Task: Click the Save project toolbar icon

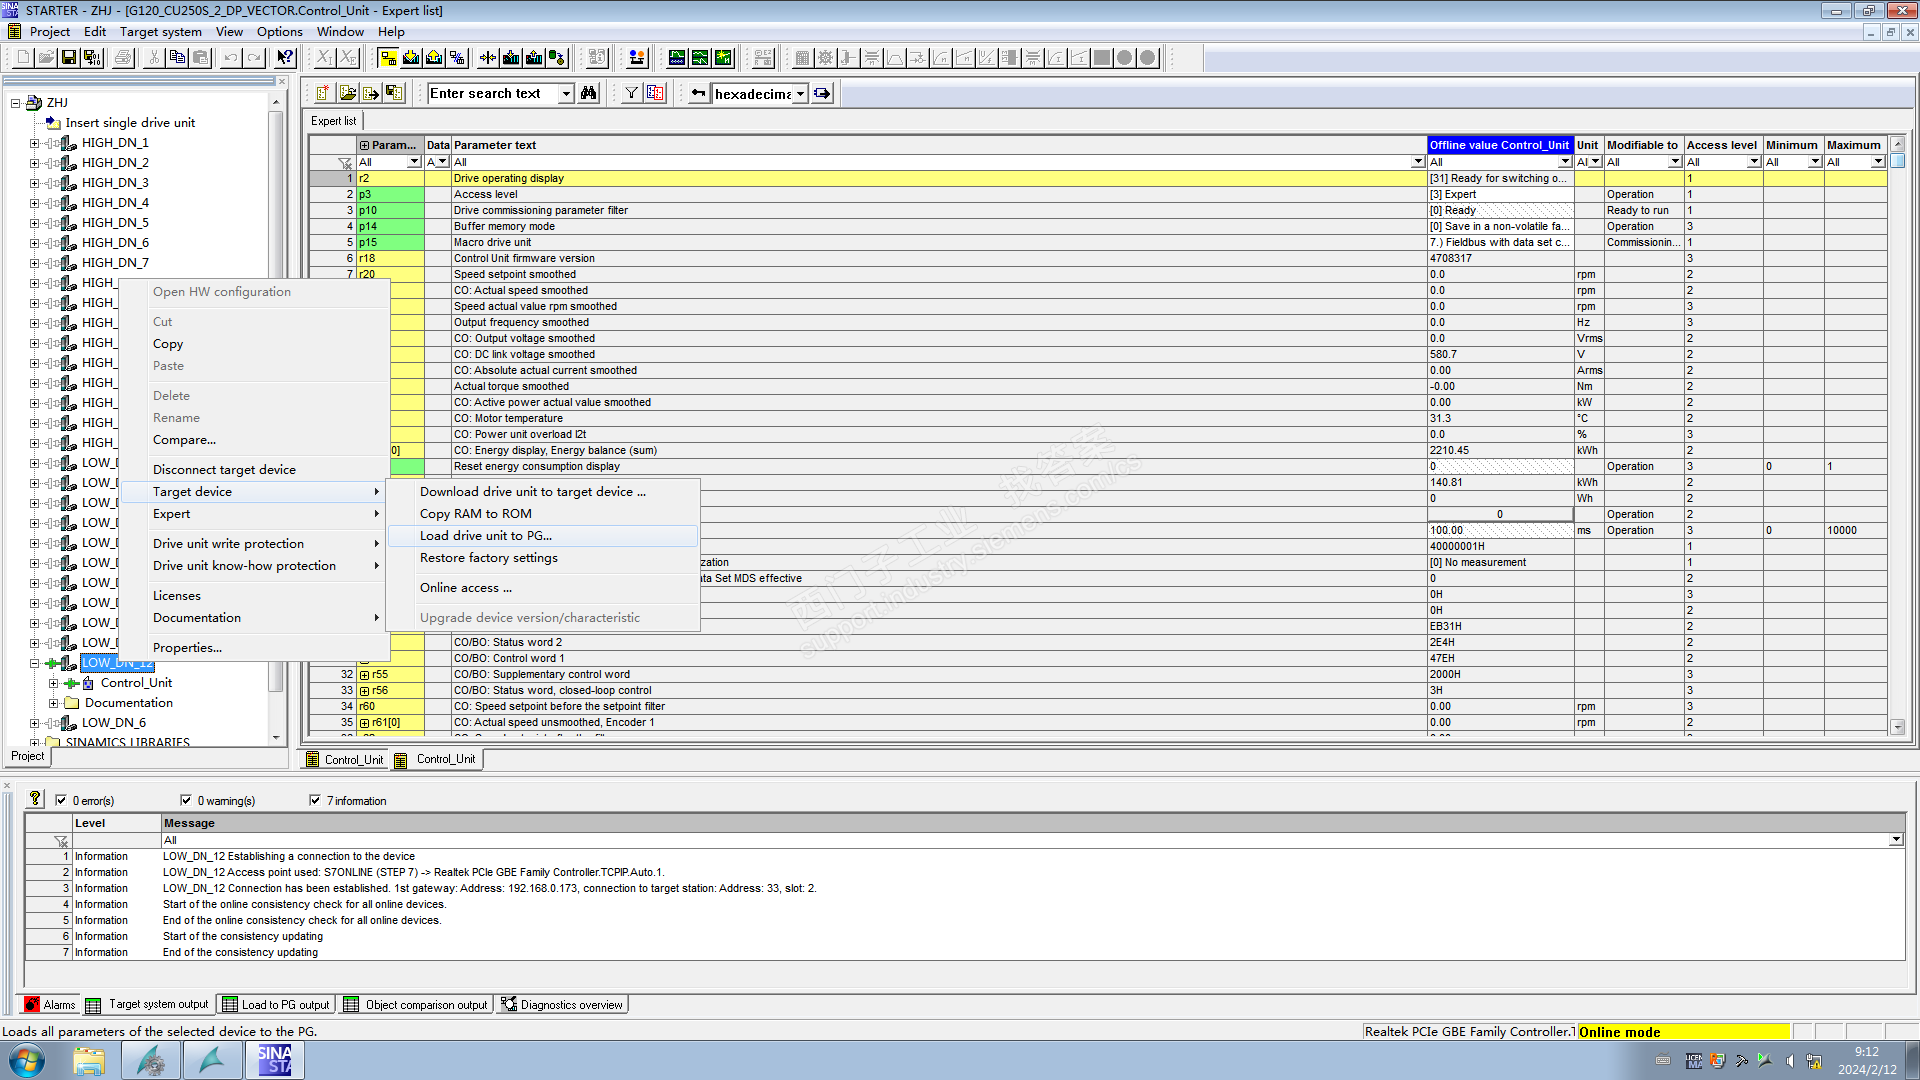Action: coord(69,58)
